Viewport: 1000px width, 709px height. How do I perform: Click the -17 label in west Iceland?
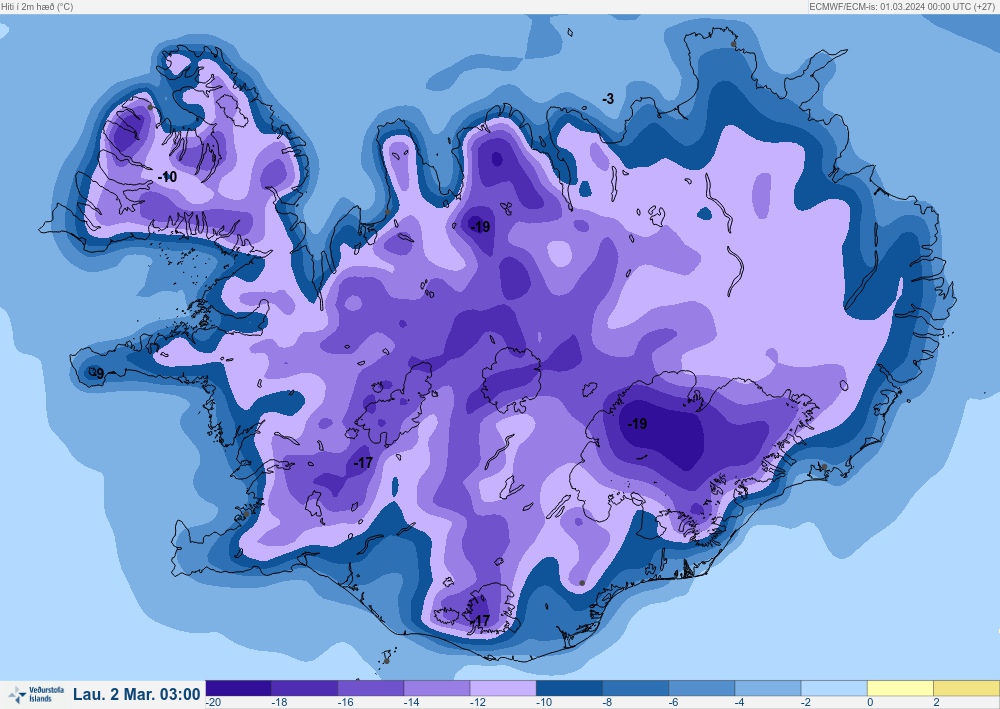coord(363,463)
